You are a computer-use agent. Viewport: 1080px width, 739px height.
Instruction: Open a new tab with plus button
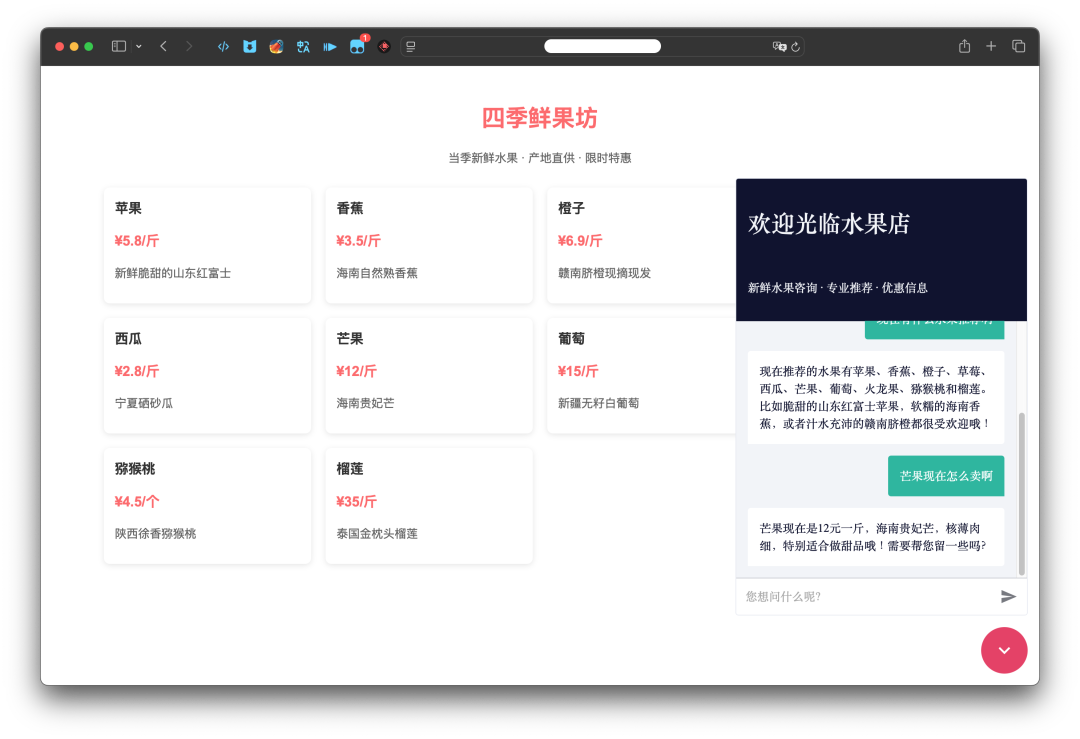pyautogui.click(x=991, y=46)
